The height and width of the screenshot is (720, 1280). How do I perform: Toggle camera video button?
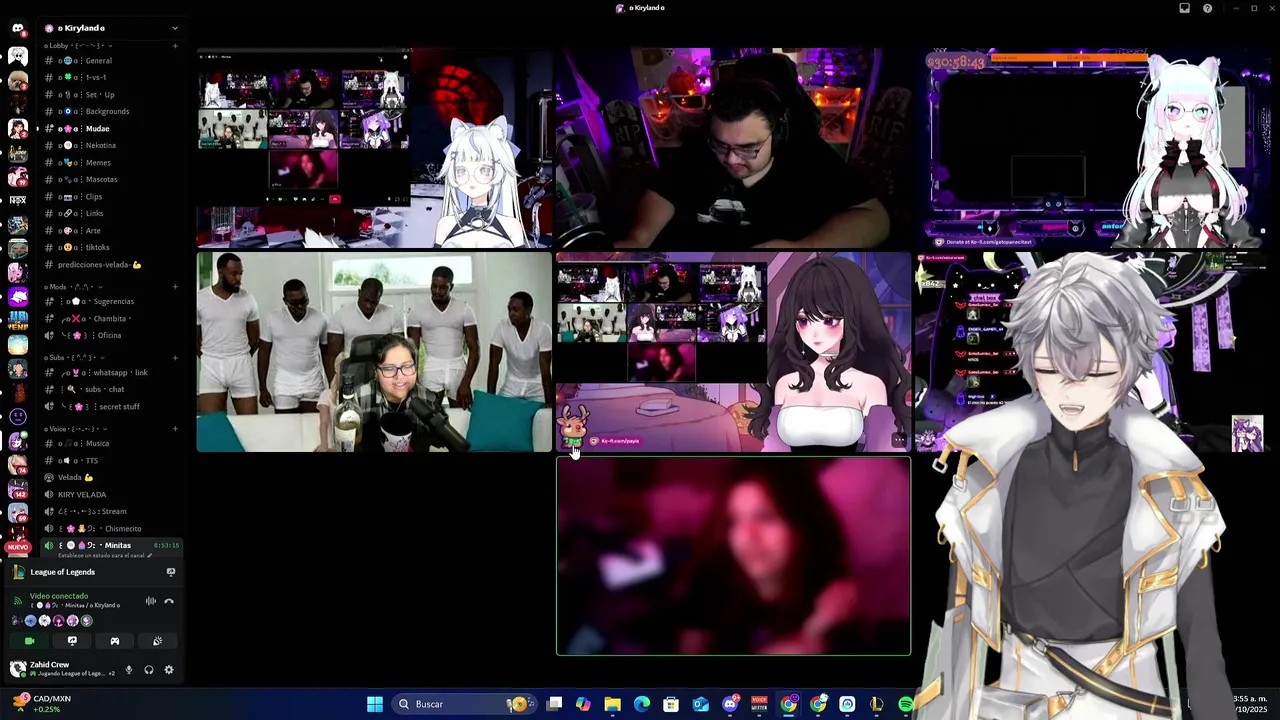coord(29,641)
